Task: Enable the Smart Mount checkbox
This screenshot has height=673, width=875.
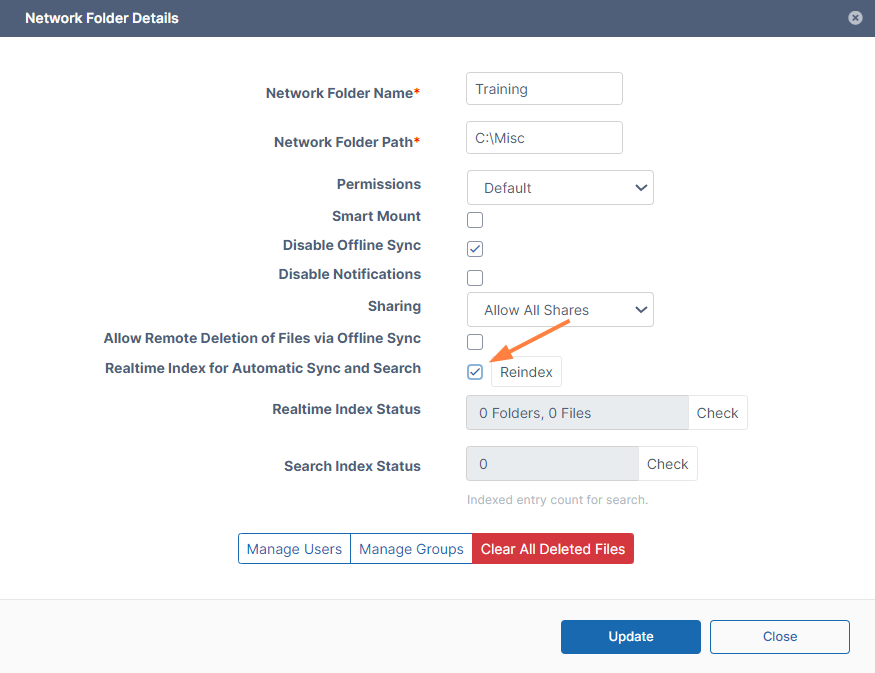Action: pyautogui.click(x=475, y=220)
